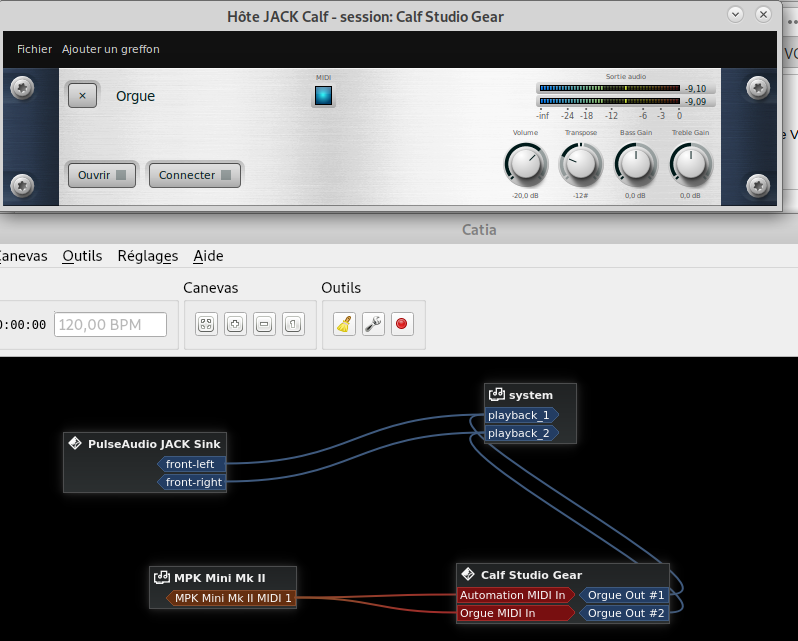Select the Orgue MIDI In port
Viewport: 798px width, 641px height.
[x=516, y=614]
